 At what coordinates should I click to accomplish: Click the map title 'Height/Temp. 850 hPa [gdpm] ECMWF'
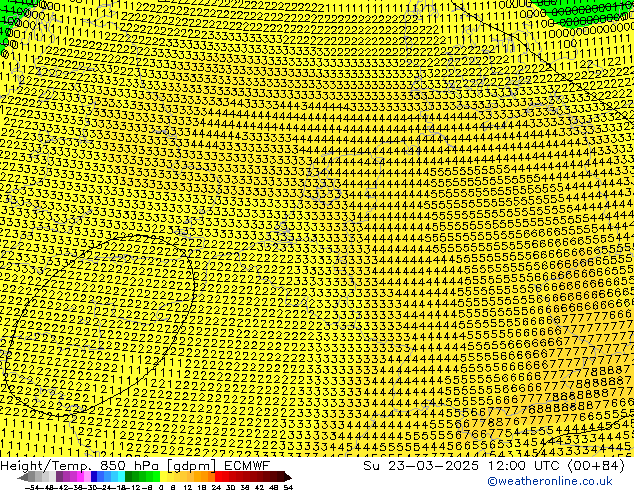(135, 466)
